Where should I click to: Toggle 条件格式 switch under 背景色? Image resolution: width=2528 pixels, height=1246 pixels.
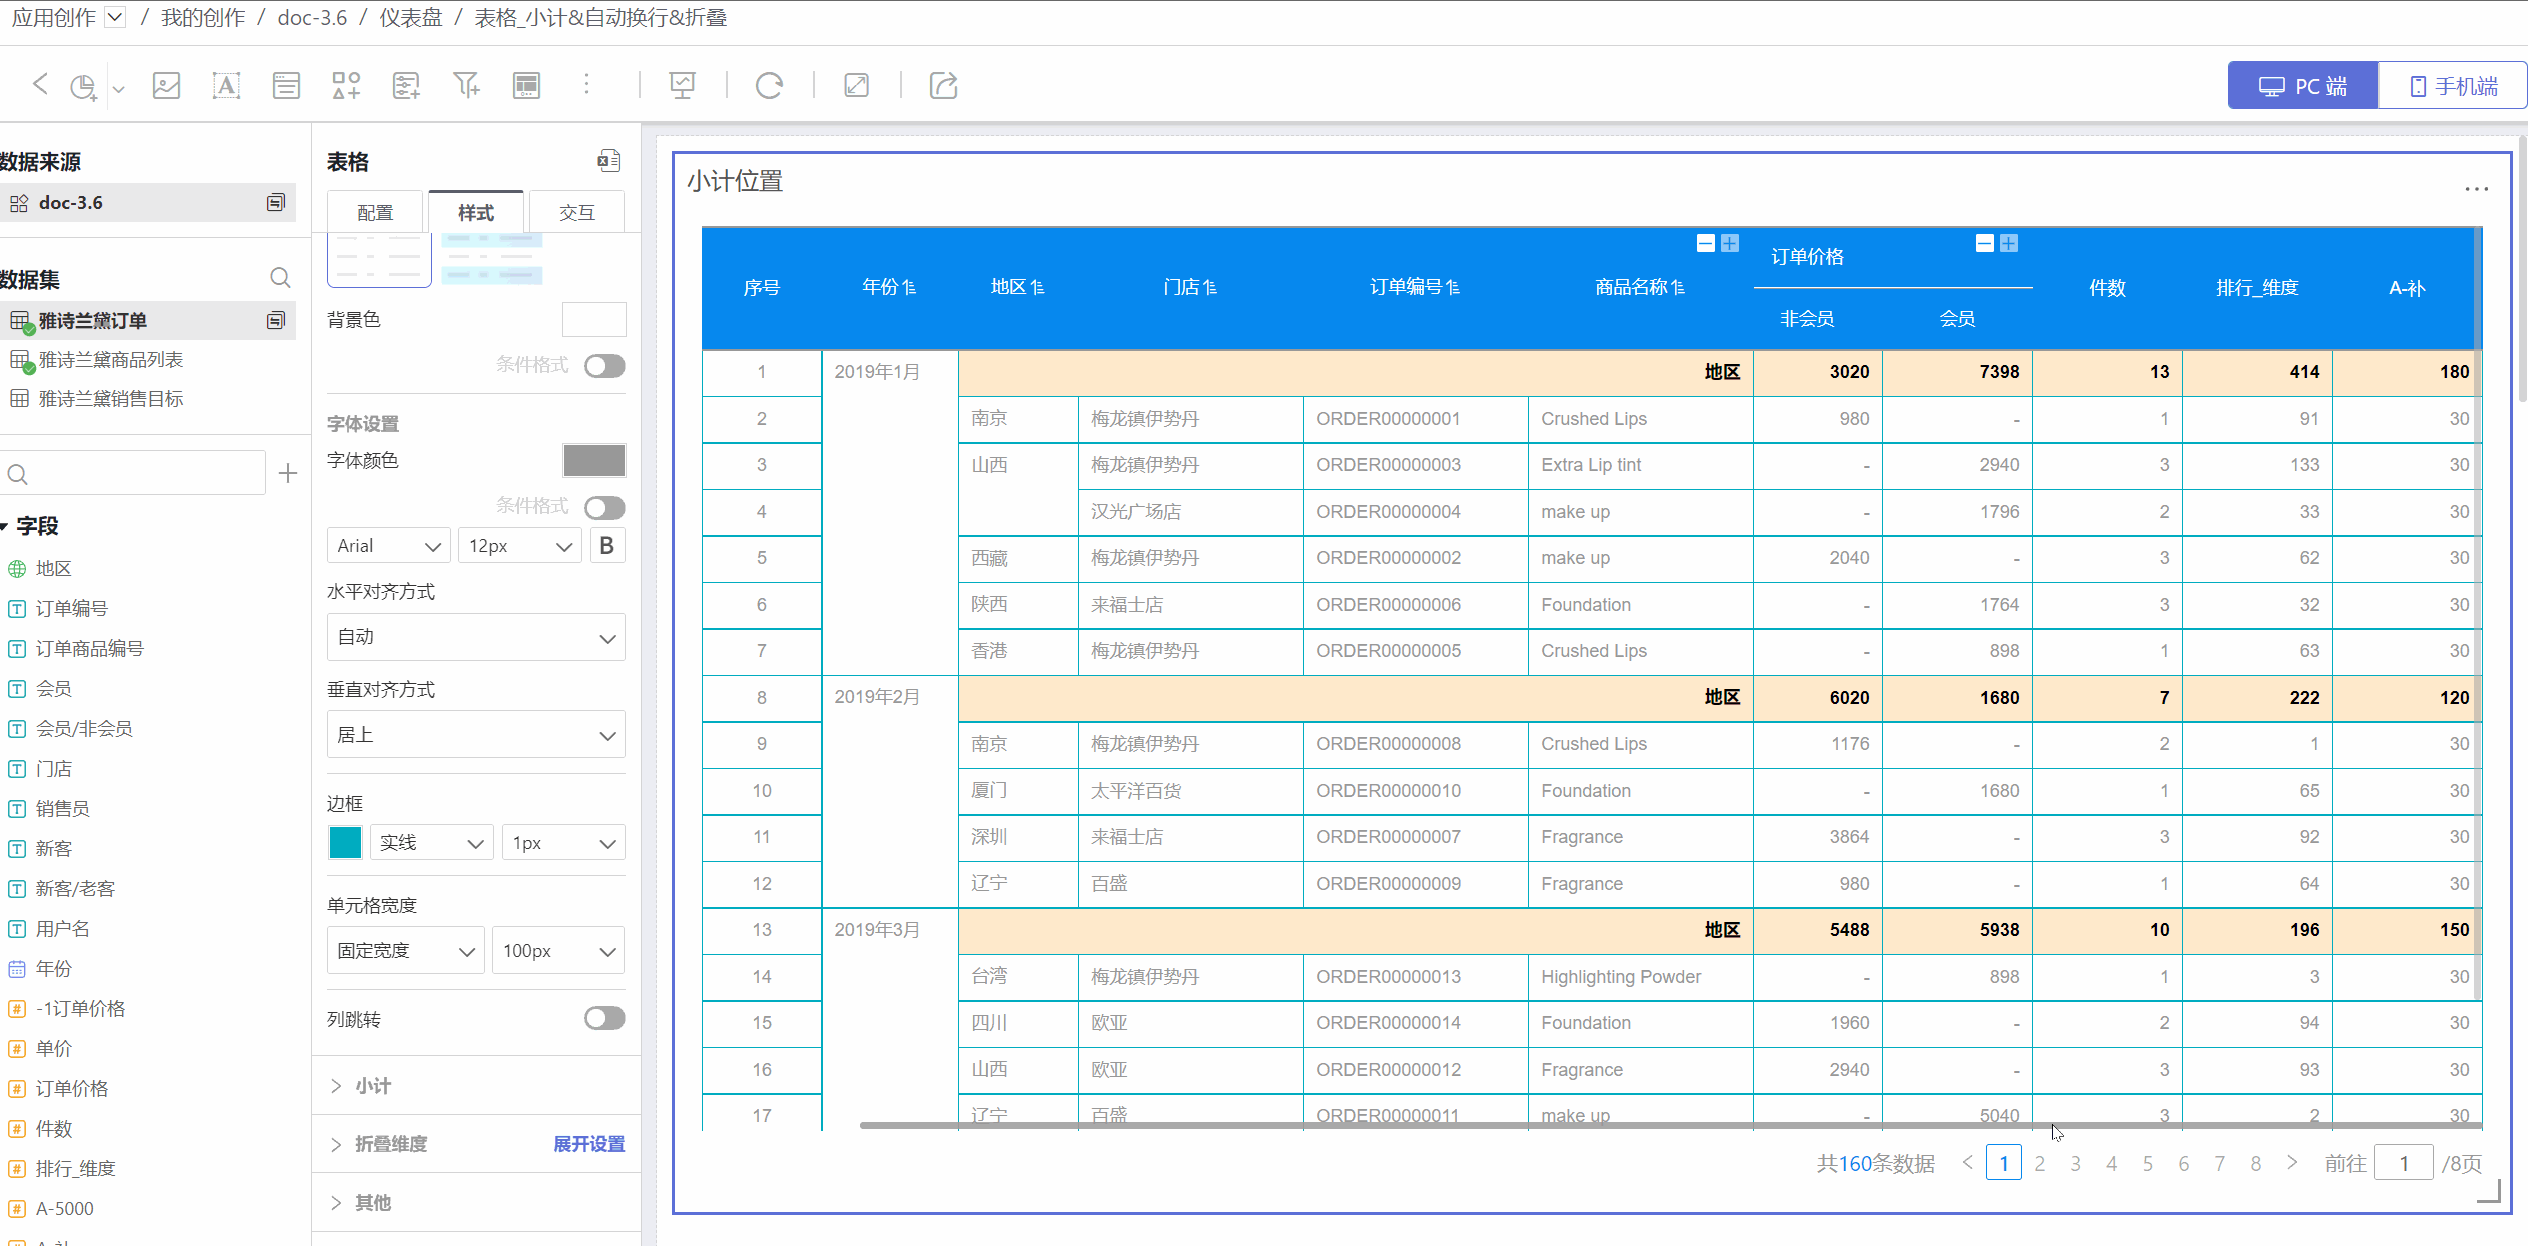coord(604,366)
